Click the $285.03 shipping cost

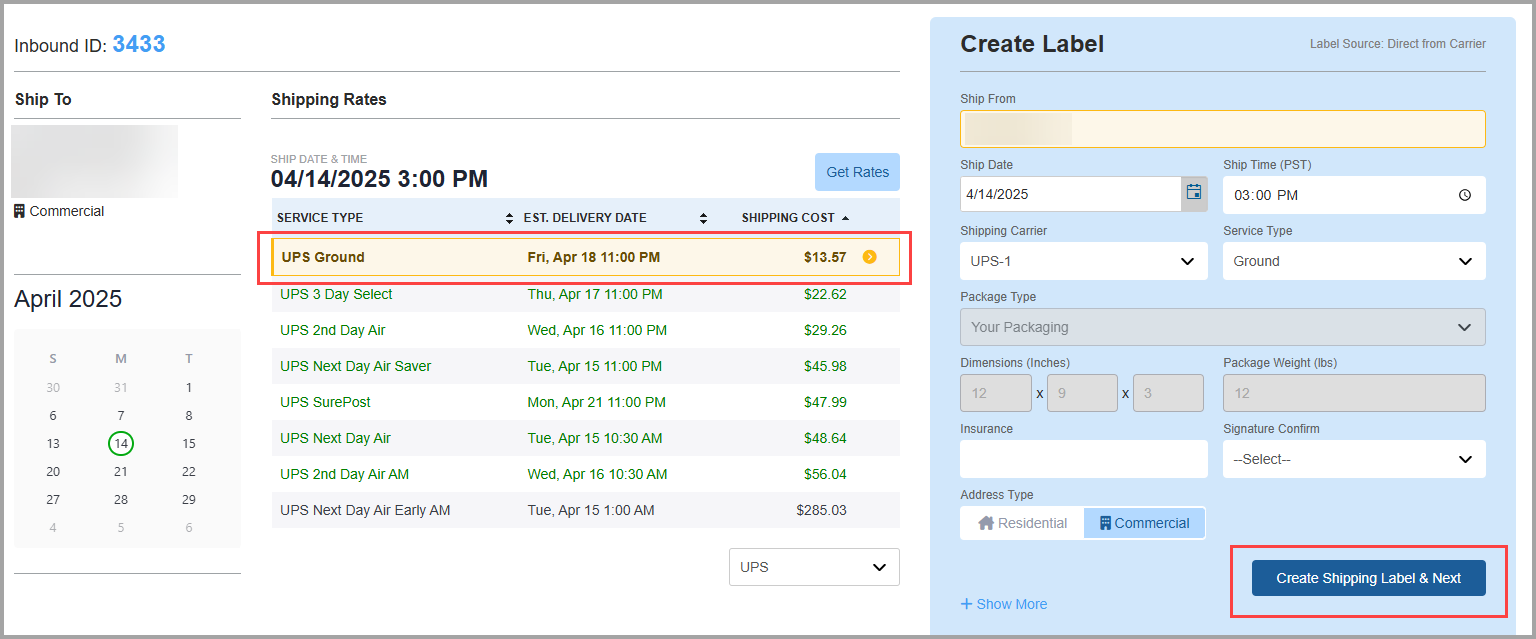click(x=821, y=510)
